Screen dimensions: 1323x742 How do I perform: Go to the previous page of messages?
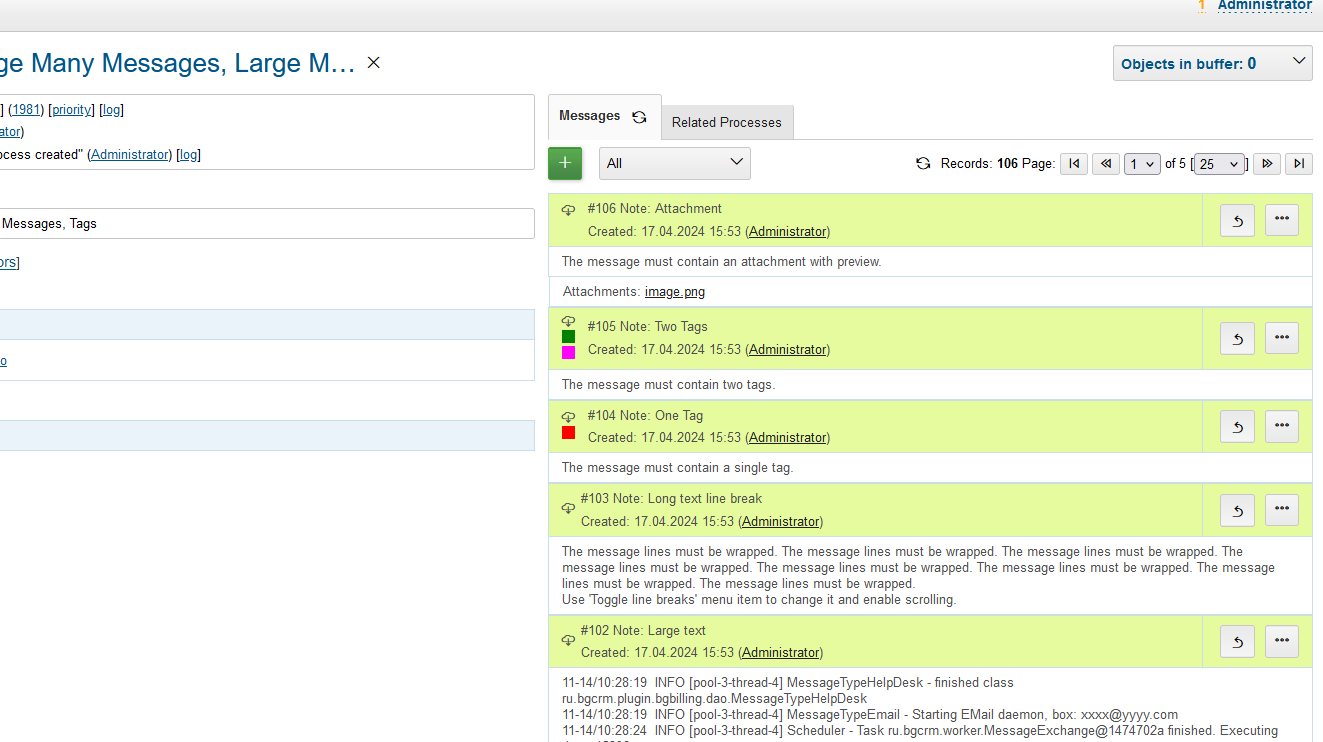pos(1106,164)
